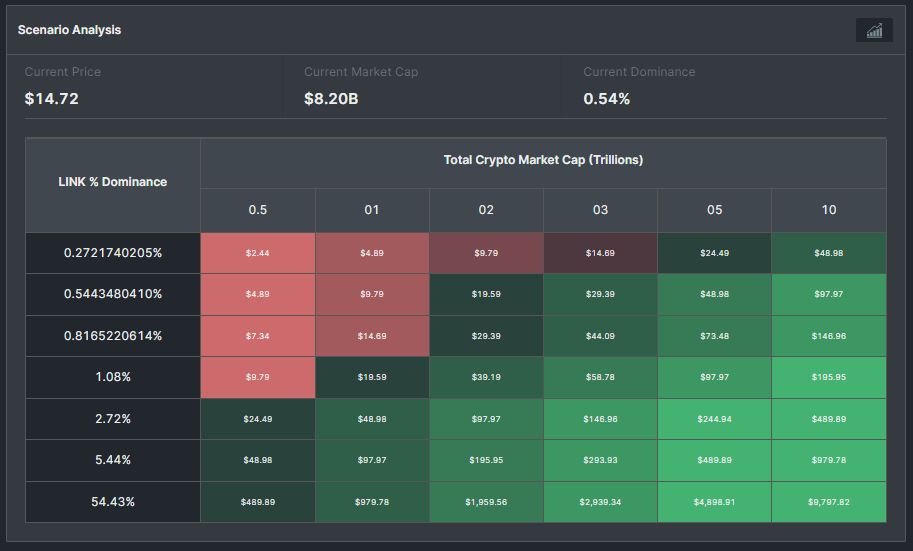Click the Current Market Cap label
Viewport: 913px width, 551px height.
coord(361,72)
